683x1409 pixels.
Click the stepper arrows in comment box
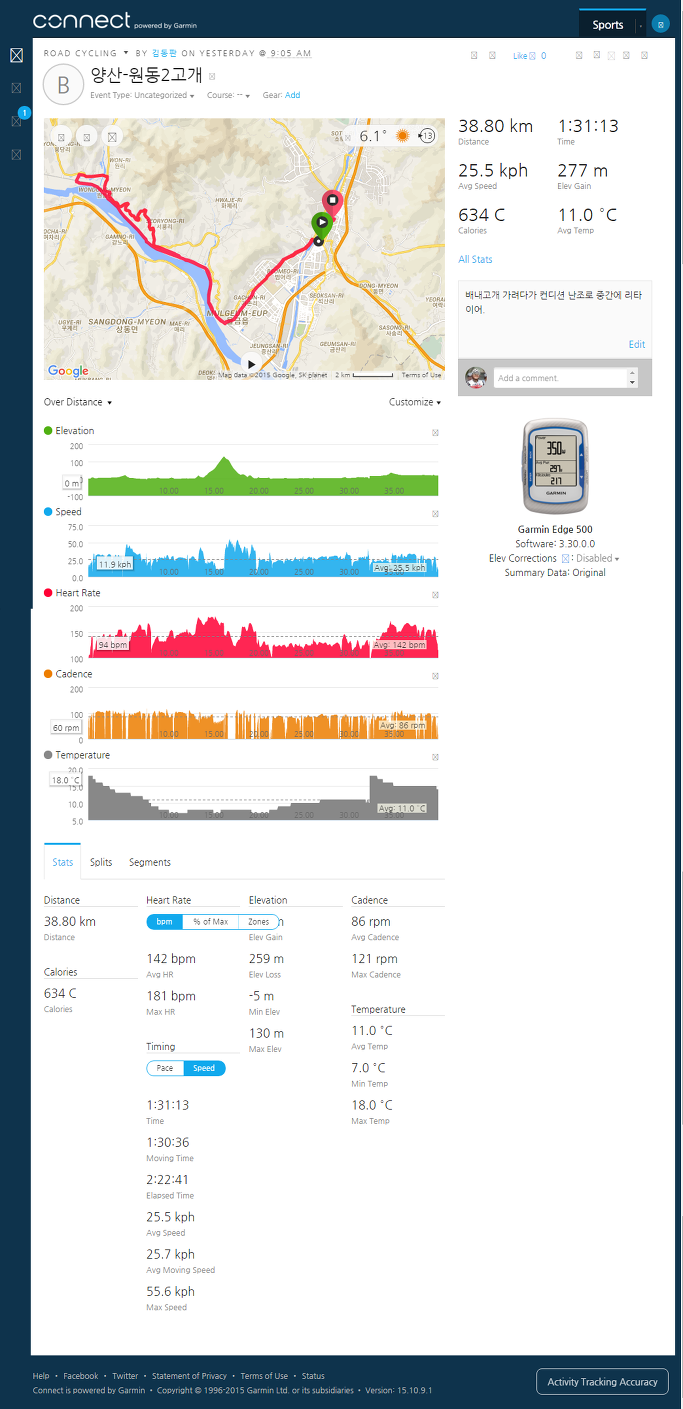point(631,378)
